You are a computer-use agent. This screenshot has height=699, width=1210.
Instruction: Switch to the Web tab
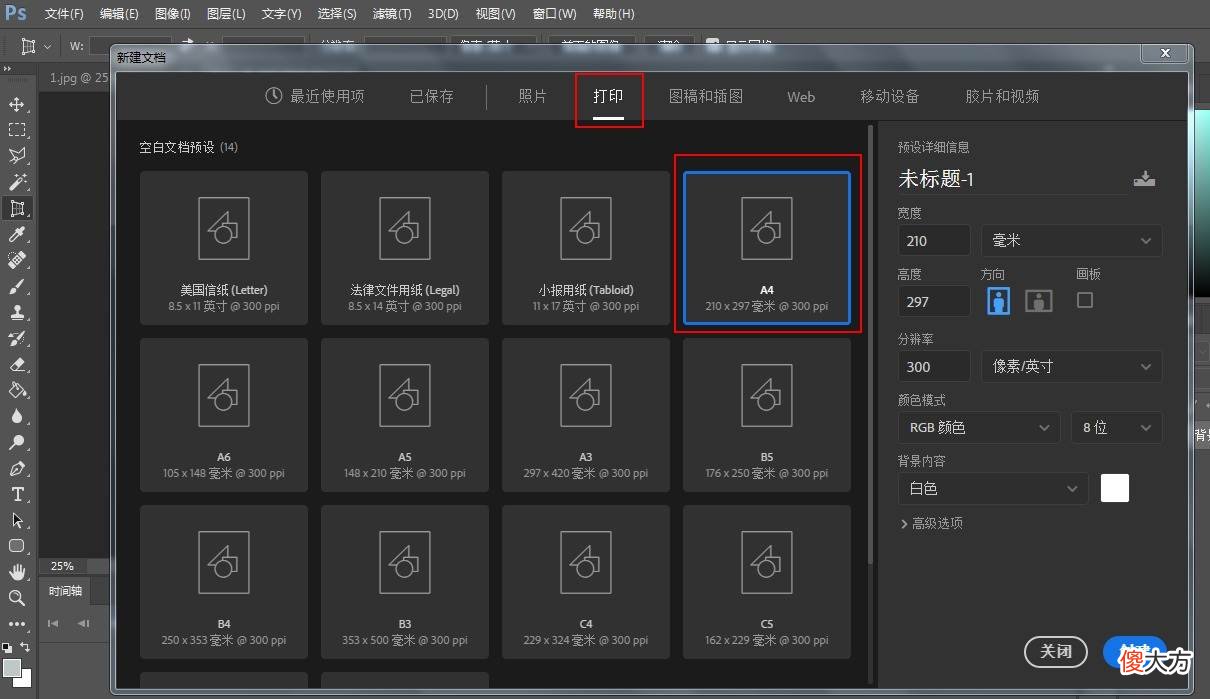801,97
